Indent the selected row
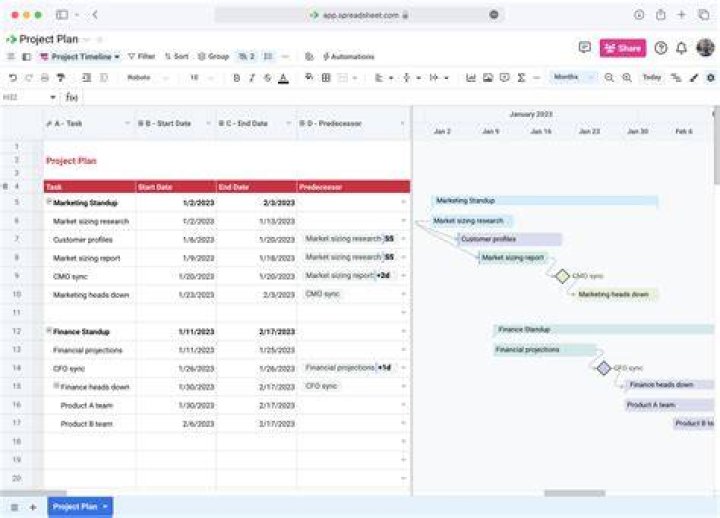Screen dimensions: 720x518 click(86, 78)
